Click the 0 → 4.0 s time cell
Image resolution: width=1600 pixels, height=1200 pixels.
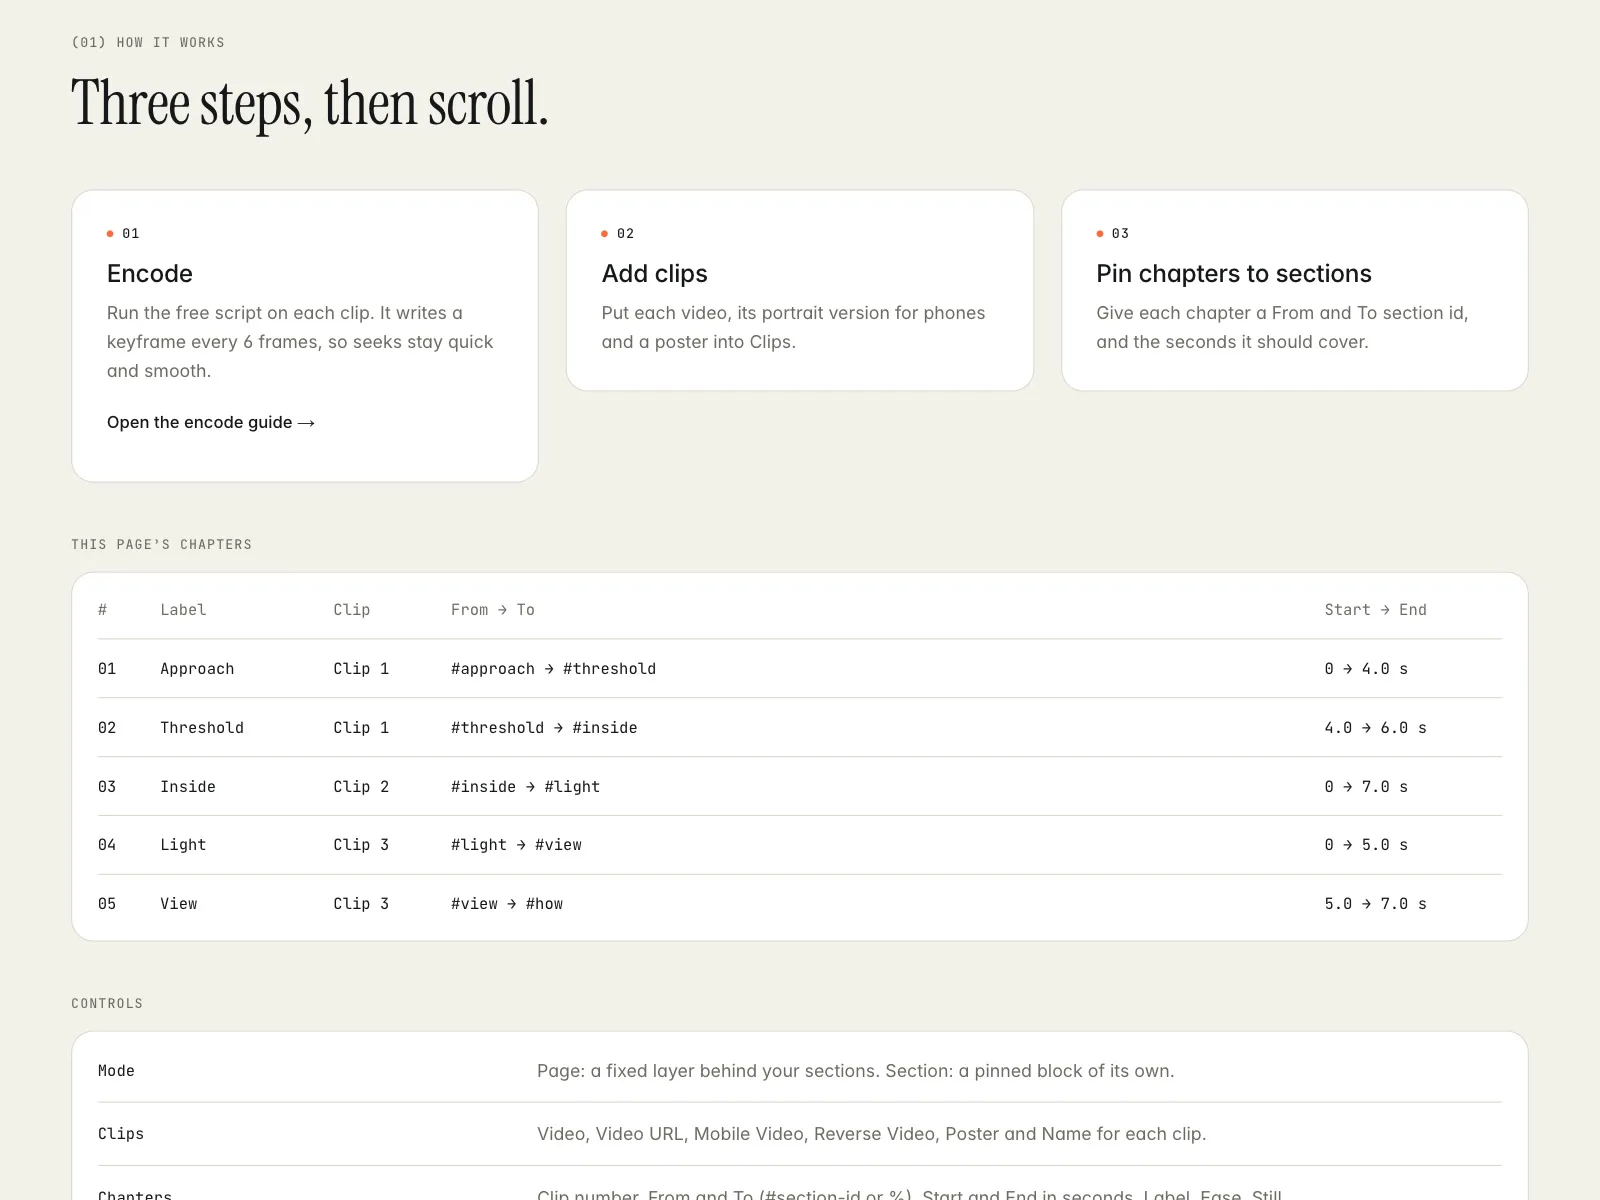[1366, 669]
